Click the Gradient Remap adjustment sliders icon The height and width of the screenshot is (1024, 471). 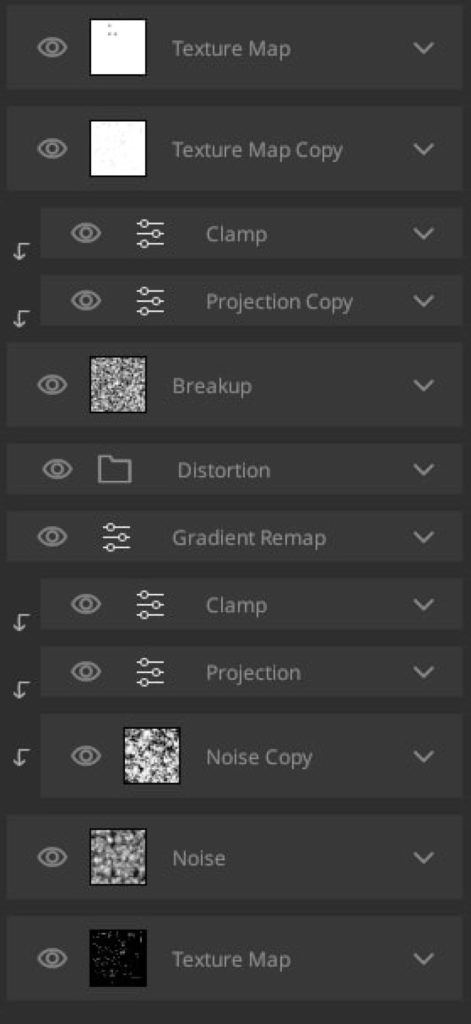117,537
